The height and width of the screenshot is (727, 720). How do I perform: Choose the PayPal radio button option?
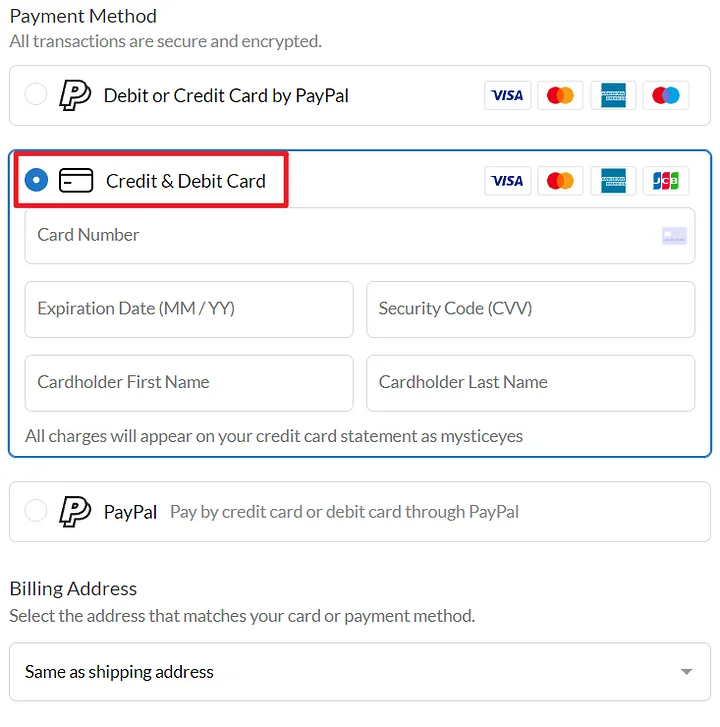(36, 511)
